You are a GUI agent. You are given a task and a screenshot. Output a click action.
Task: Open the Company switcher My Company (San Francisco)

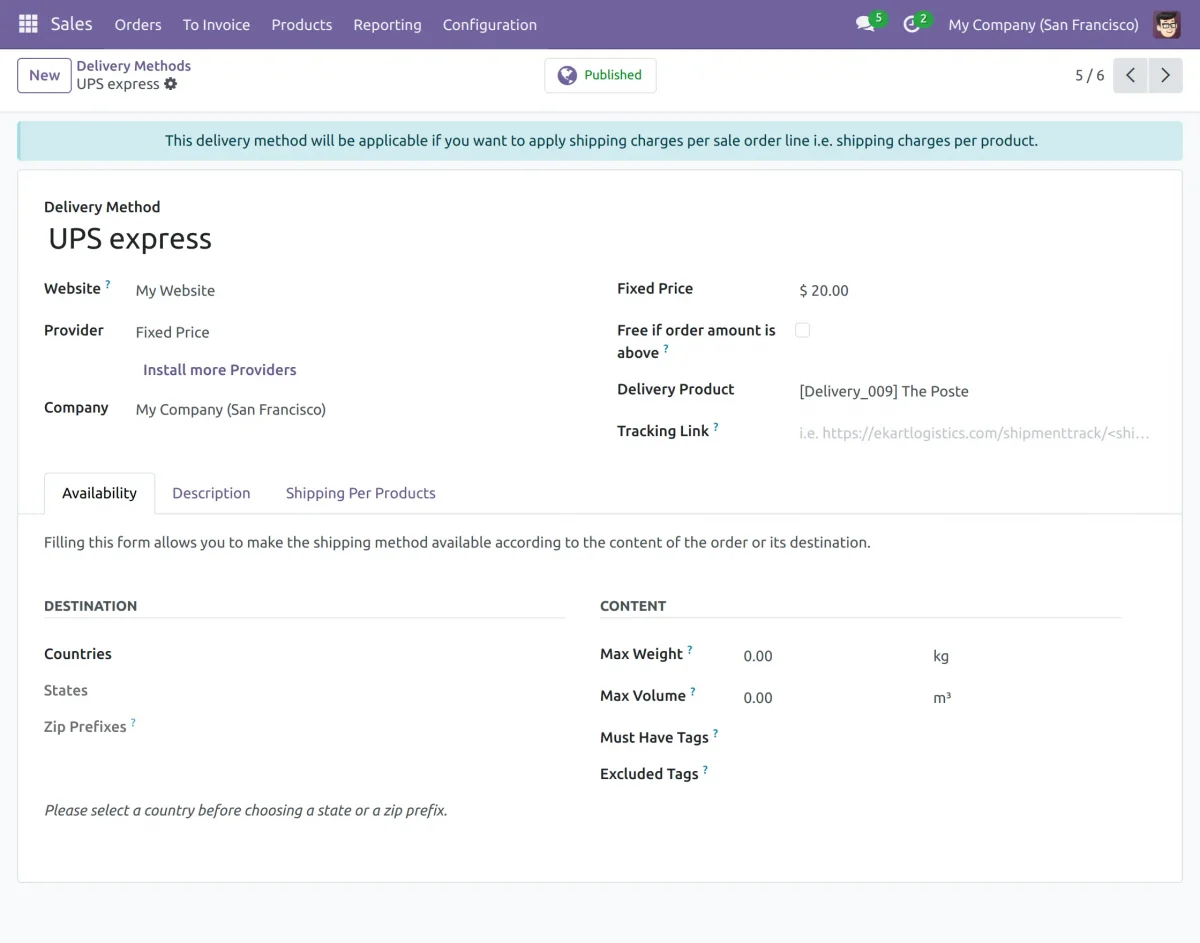1043,25
